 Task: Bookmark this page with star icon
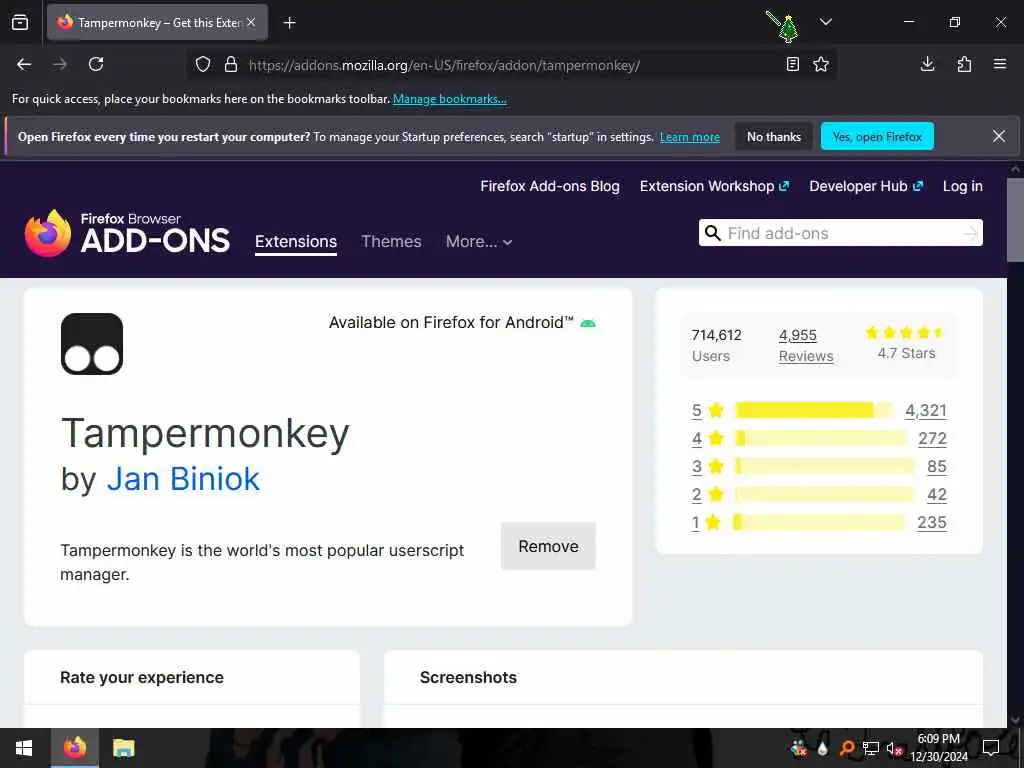point(821,64)
